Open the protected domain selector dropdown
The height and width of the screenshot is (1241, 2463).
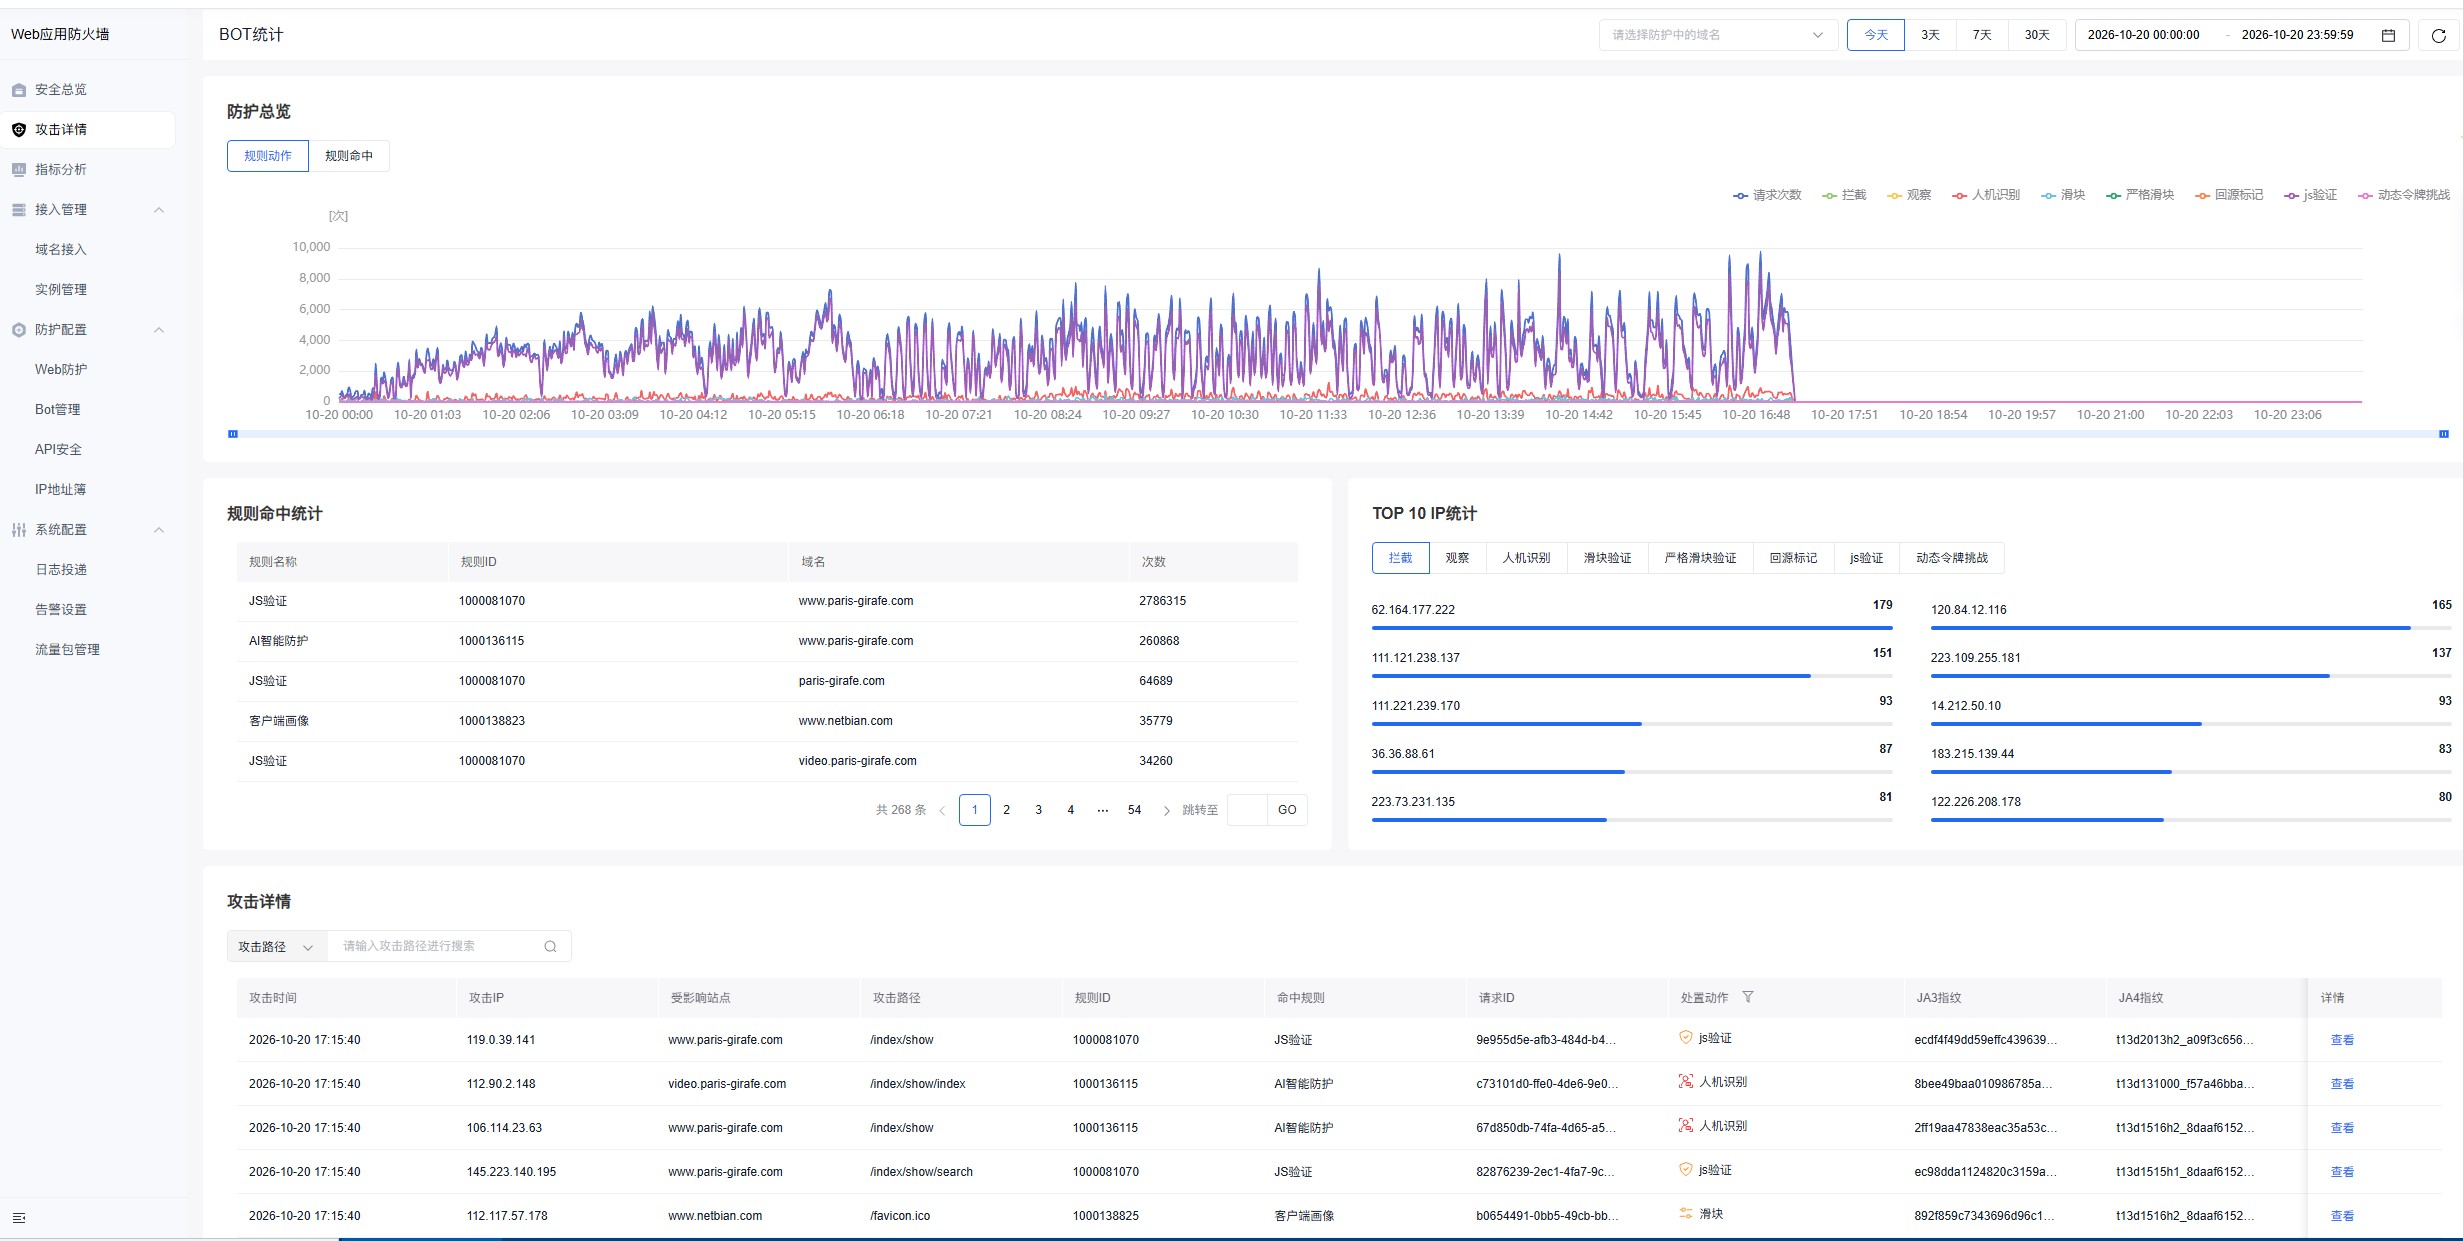pos(1718,35)
